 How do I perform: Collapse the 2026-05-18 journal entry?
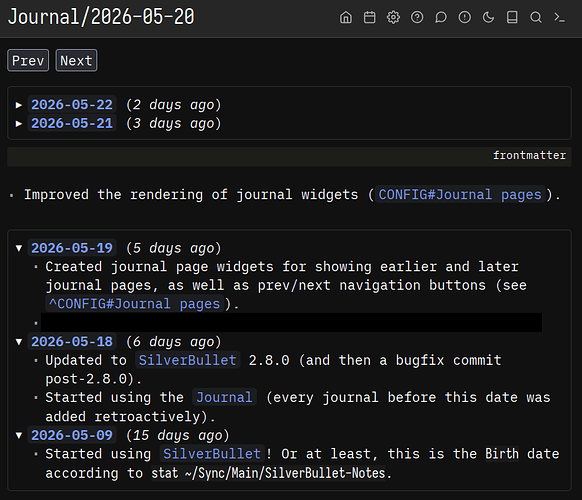(19, 341)
